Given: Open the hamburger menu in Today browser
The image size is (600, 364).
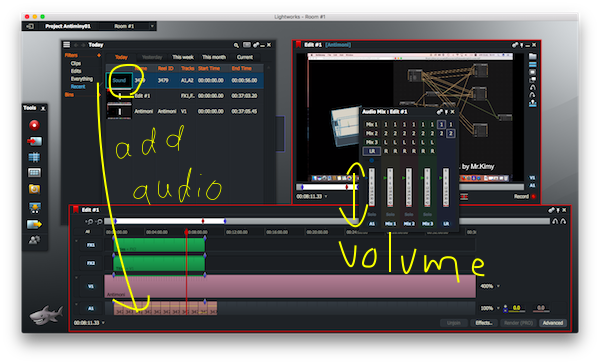Looking at the screenshot, I should [x=67, y=45].
